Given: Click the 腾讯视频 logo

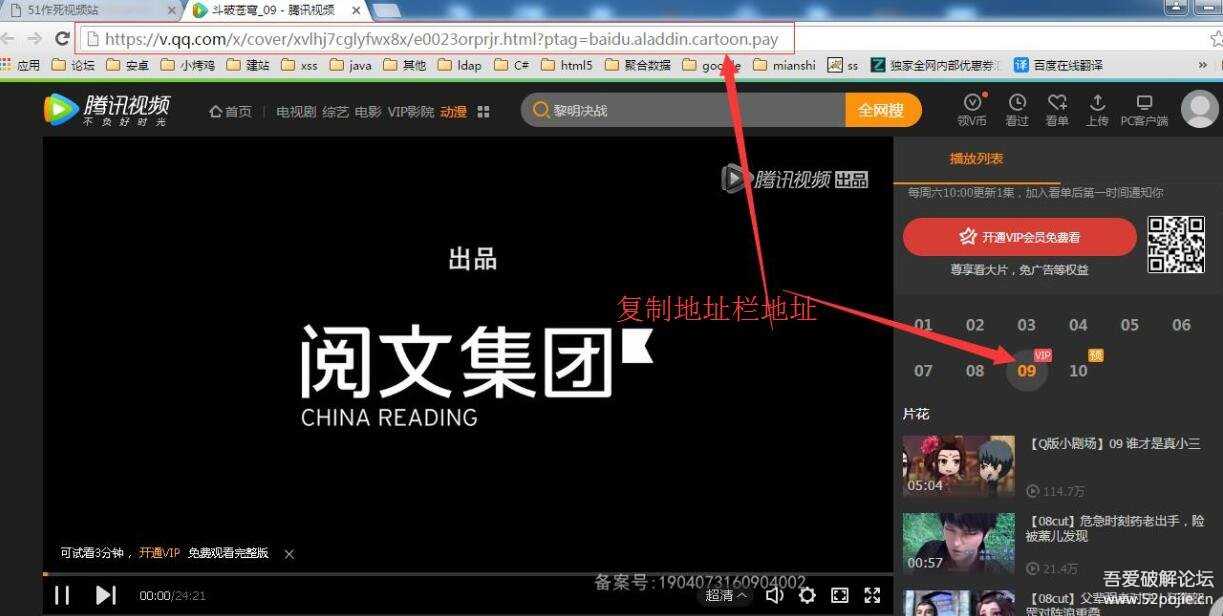Looking at the screenshot, I should pos(107,110).
